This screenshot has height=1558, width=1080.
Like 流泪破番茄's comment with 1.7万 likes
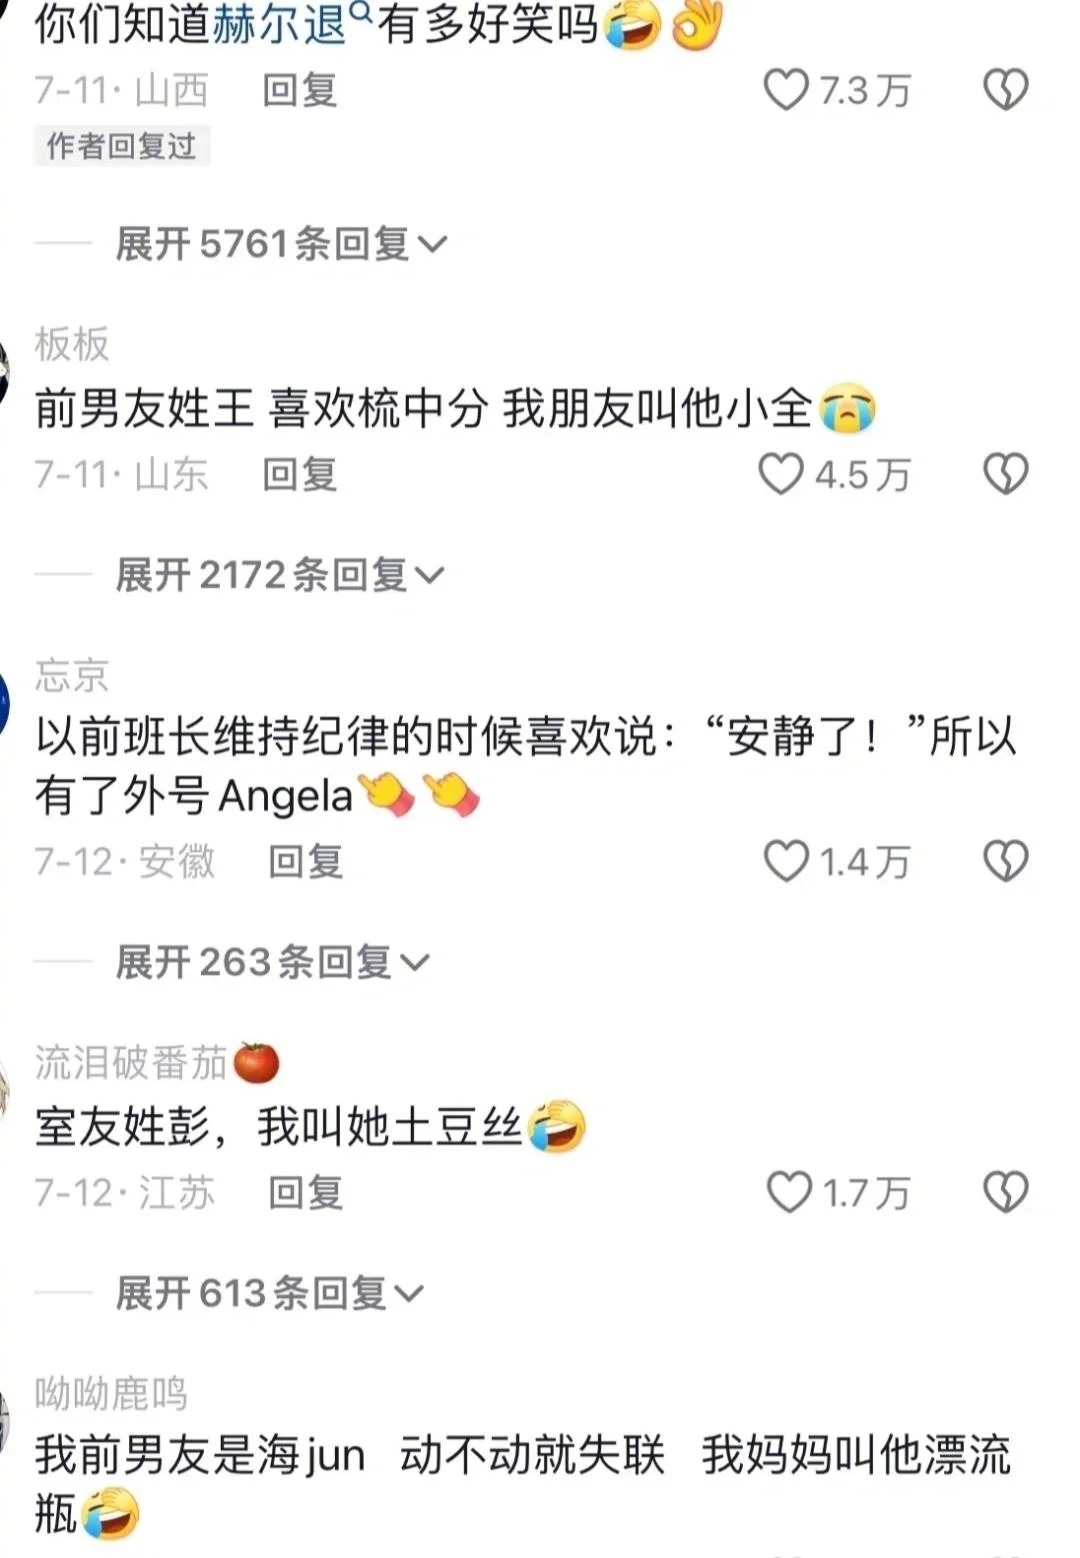coord(789,1192)
